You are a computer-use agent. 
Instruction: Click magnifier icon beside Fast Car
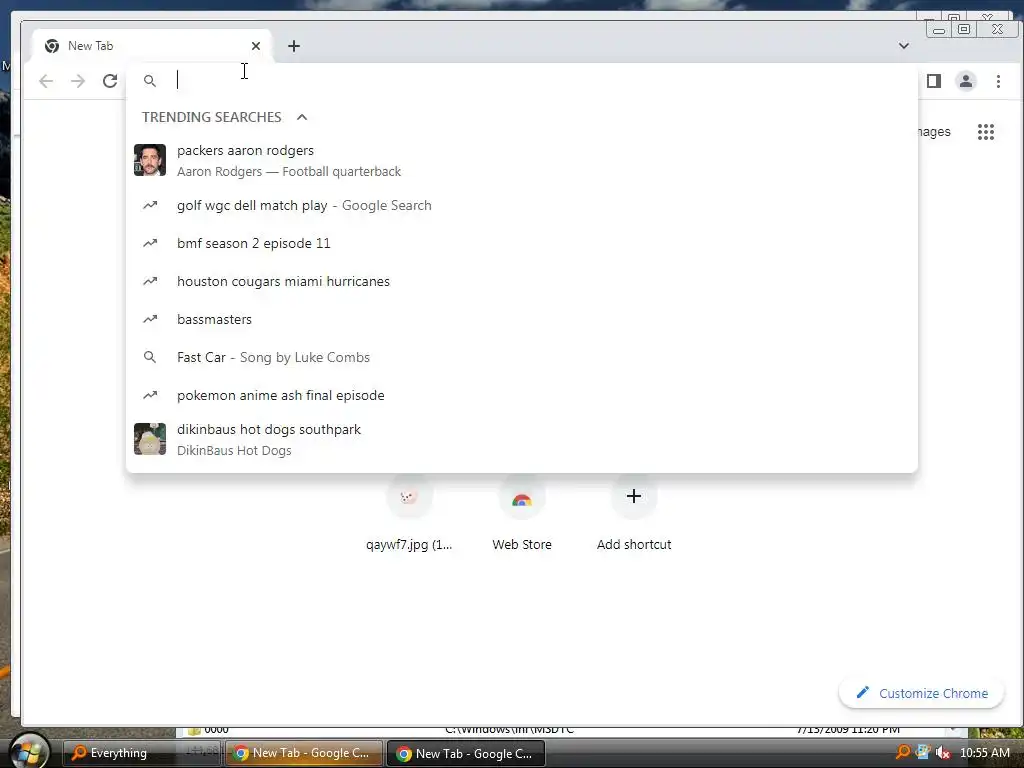[x=150, y=357]
